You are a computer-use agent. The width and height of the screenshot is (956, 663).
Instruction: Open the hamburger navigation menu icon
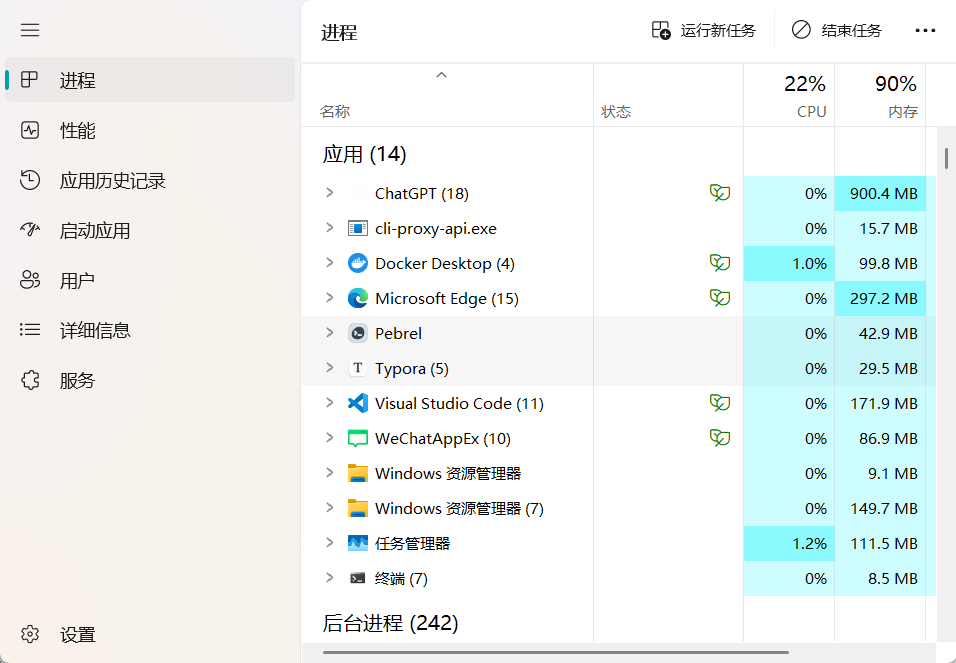click(x=30, y=30)
